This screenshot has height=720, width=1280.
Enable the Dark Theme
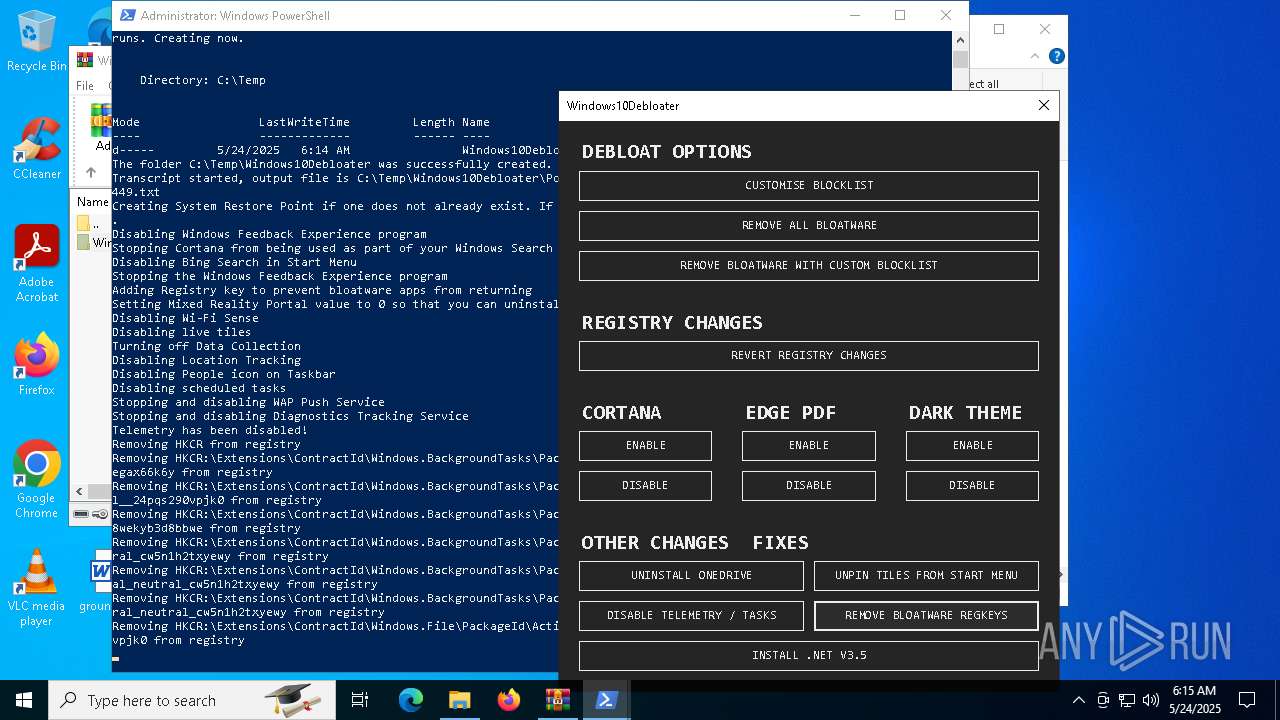[x=972, y=445]
